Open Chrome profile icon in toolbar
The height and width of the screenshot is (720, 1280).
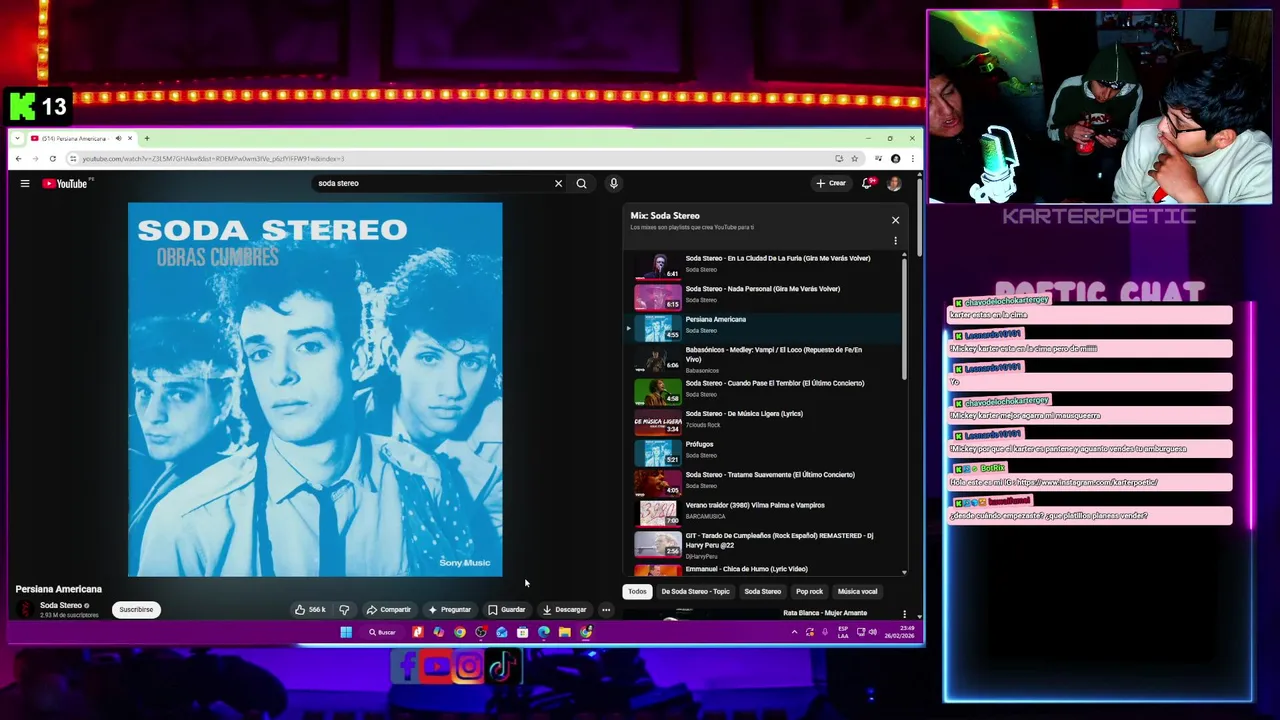(x=895, y=158)
